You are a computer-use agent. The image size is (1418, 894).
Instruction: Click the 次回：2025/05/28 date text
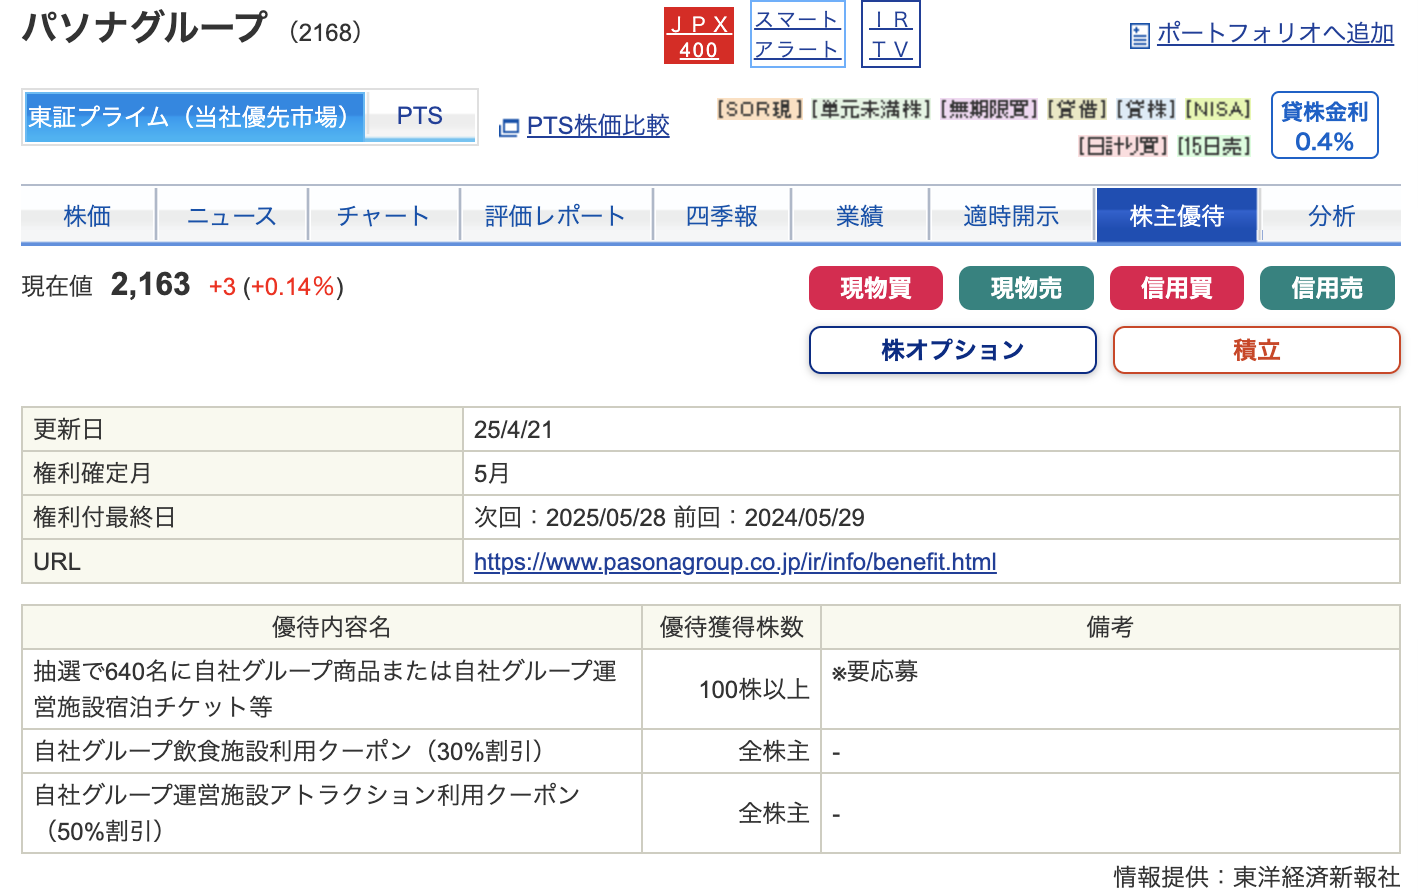point(570,518)
